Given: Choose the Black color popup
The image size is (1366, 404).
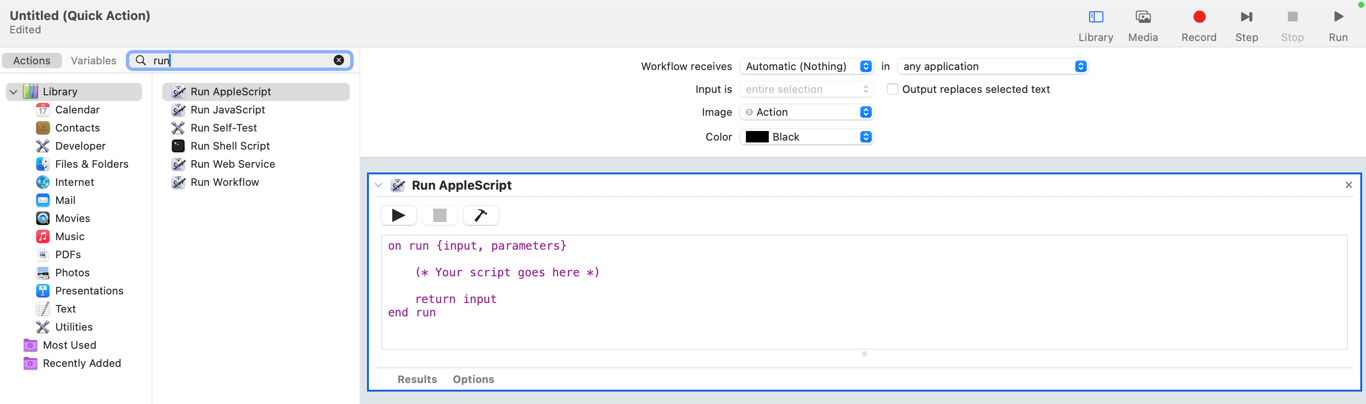Looking at the screenshot, I should tap(806, 137).
